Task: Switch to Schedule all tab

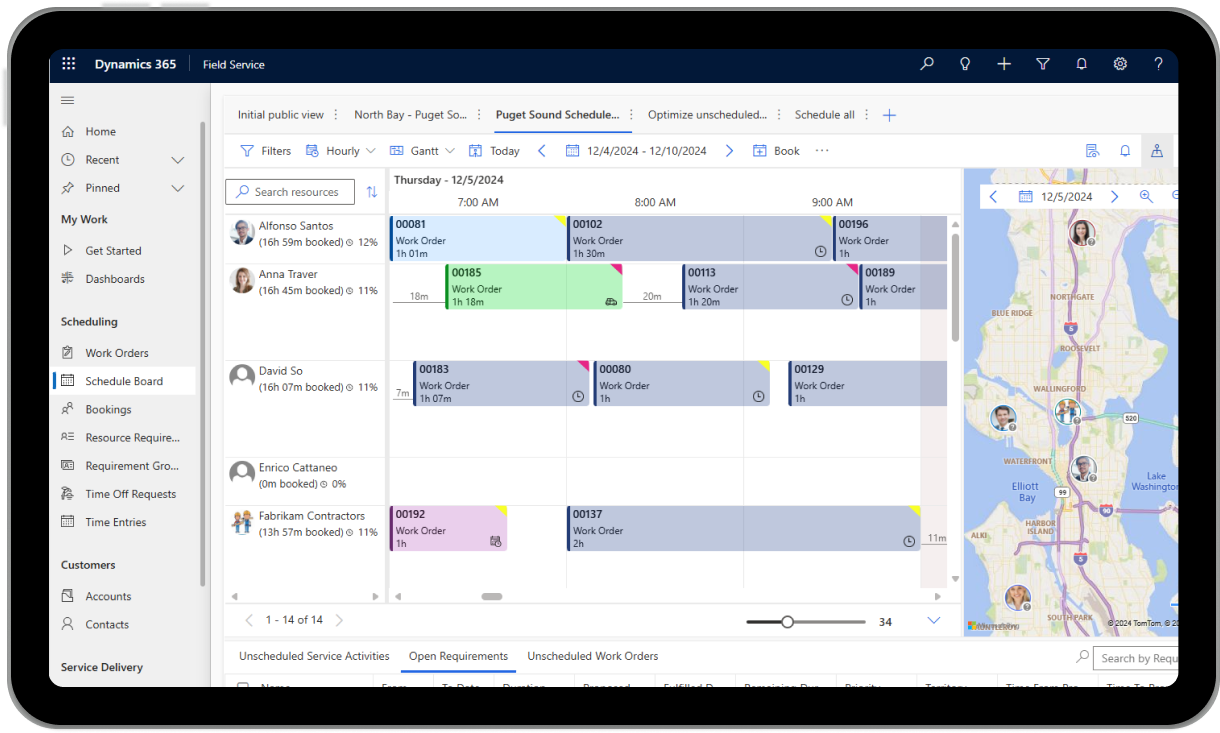Action: pos(825,115)
